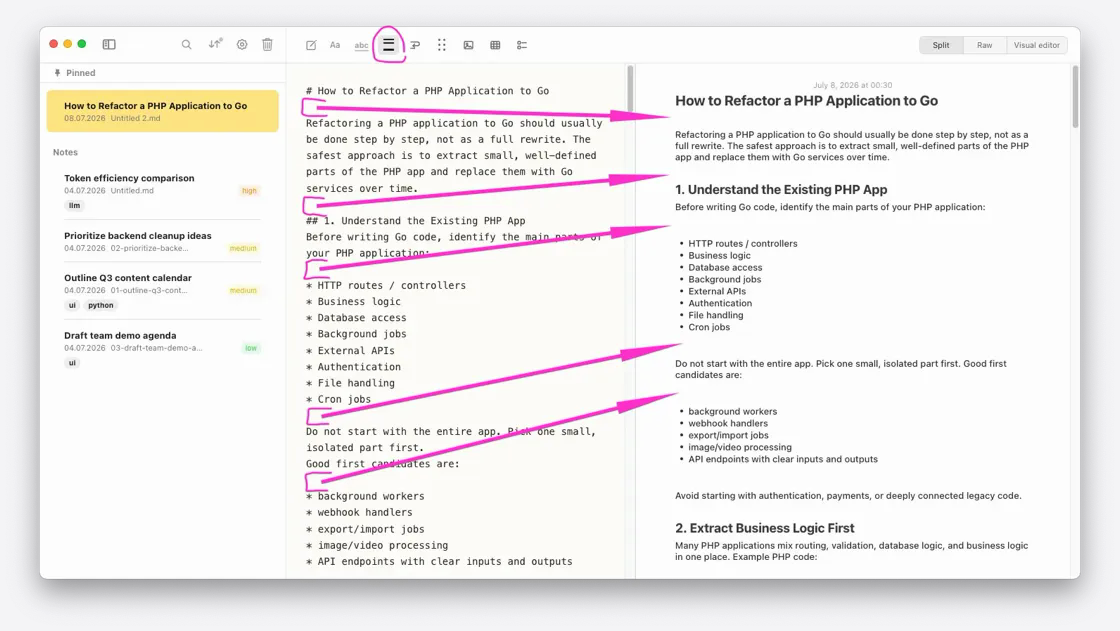Screen dimensions: 1120x631
Task: Click the 'low' priority badge
Action: [x=251, y=348]
